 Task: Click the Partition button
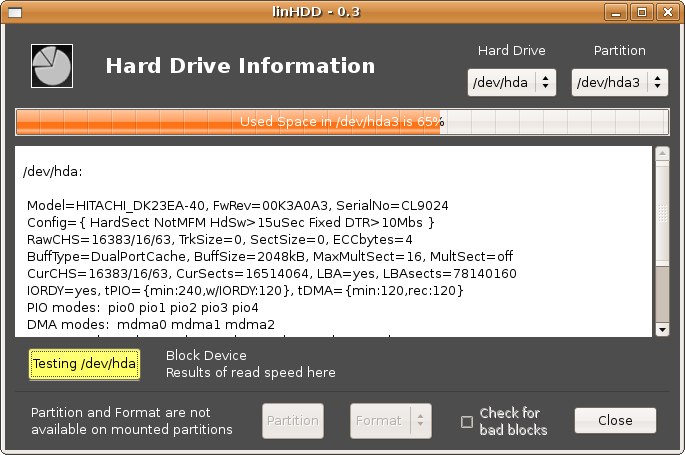[x=293, y=421]
